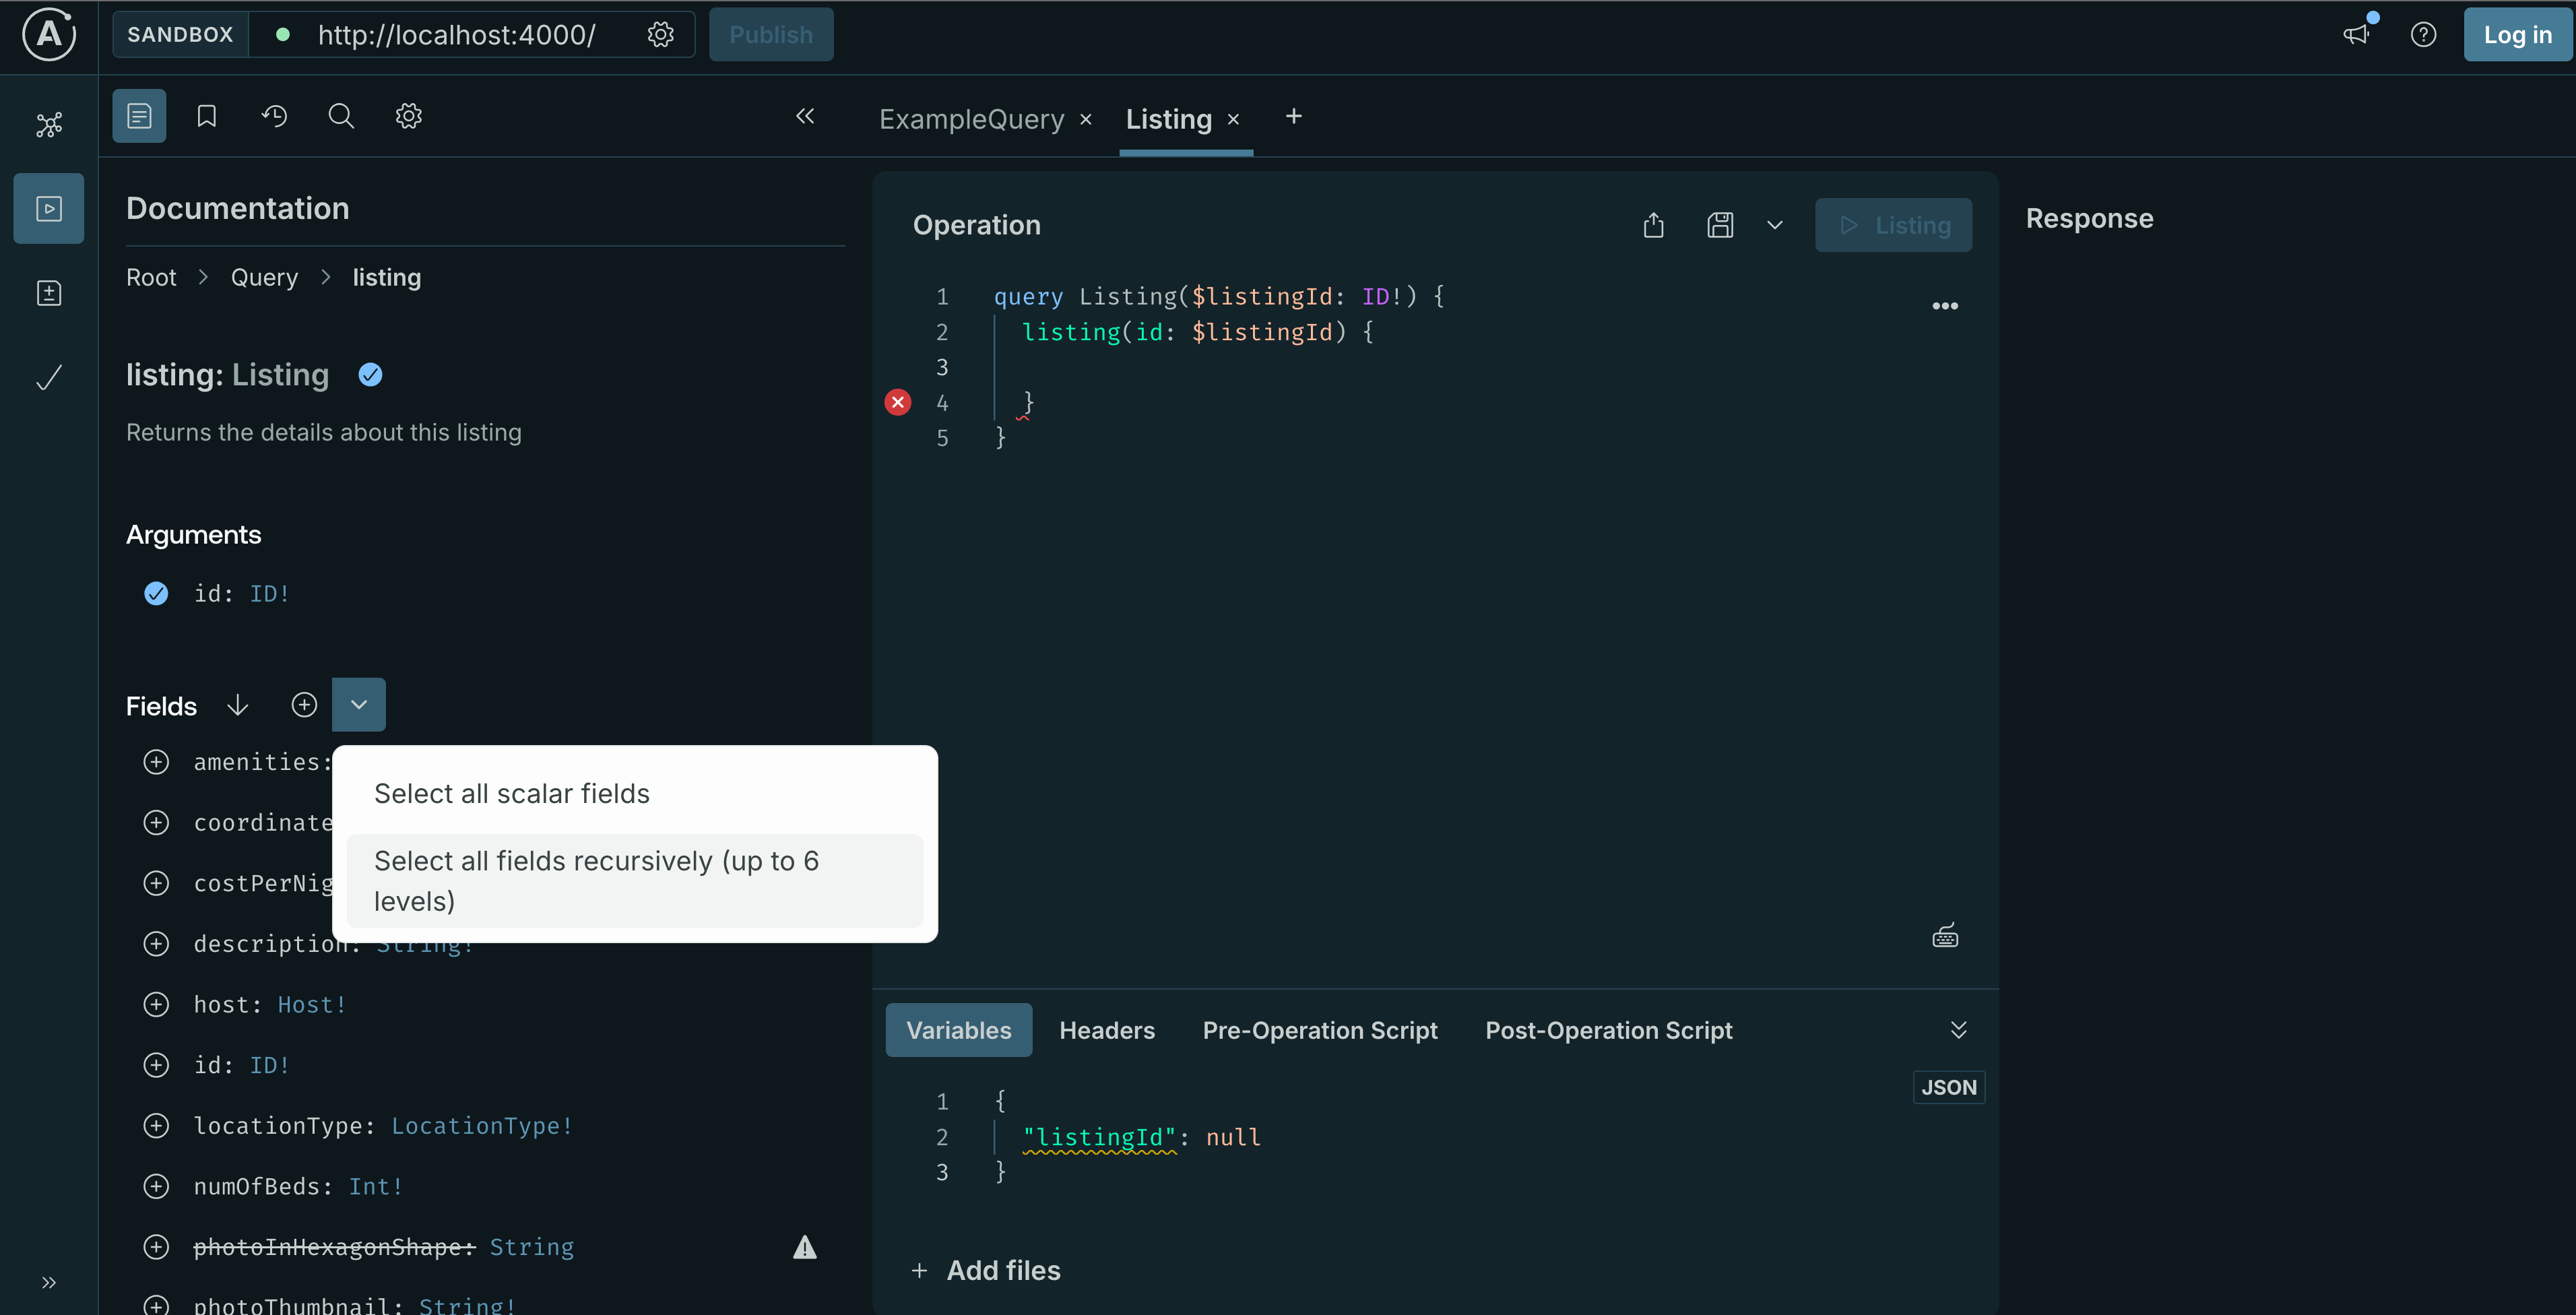Viewport: 2576px width, 1315px height.
Task: Open saved operations with the bookmark icon
Action: (x=206, y=115)
